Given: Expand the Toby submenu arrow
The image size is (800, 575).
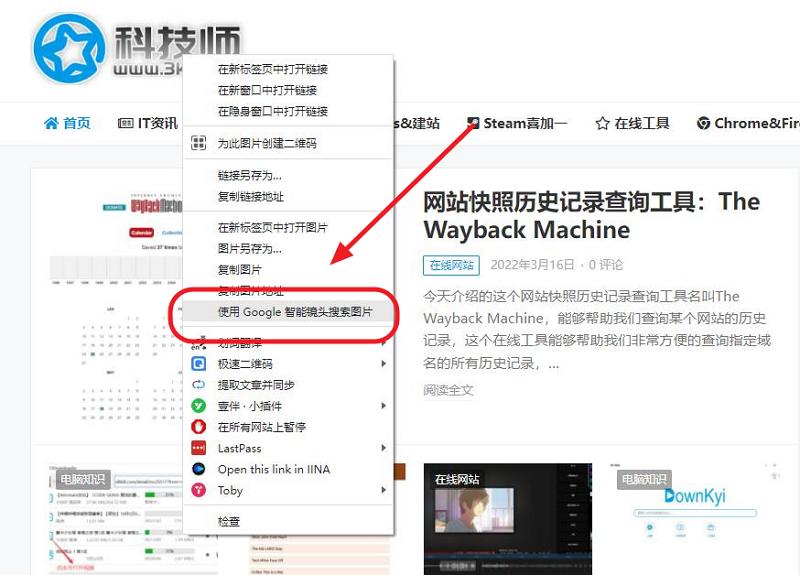Looking at the screenshot, I should 383,490.
